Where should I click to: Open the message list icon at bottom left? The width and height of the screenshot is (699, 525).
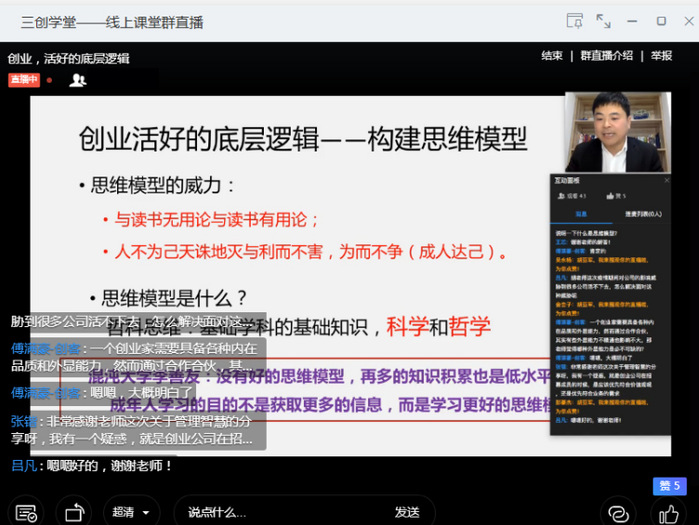[27, 513]
